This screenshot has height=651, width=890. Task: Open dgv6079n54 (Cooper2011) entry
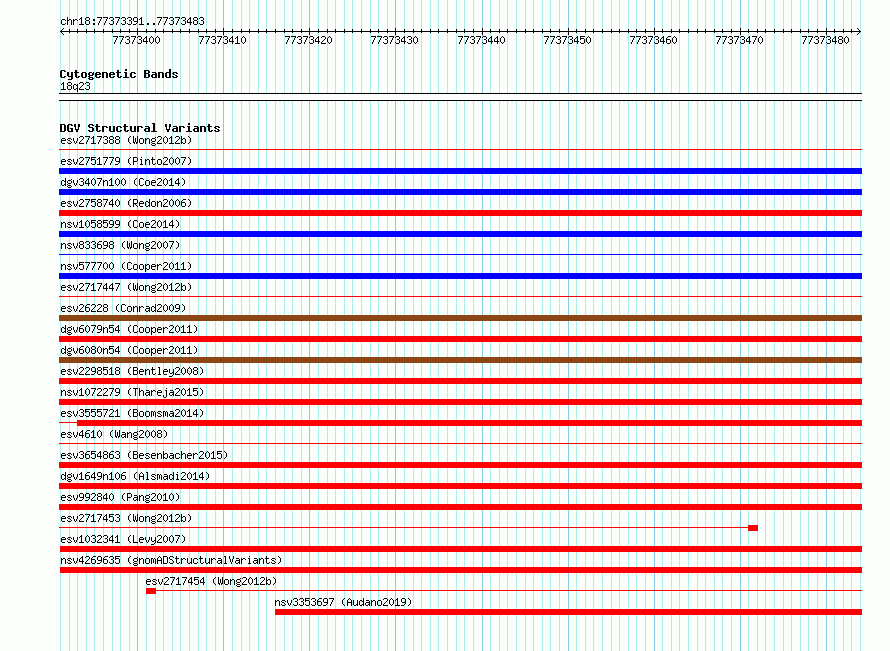coord(129,329)
